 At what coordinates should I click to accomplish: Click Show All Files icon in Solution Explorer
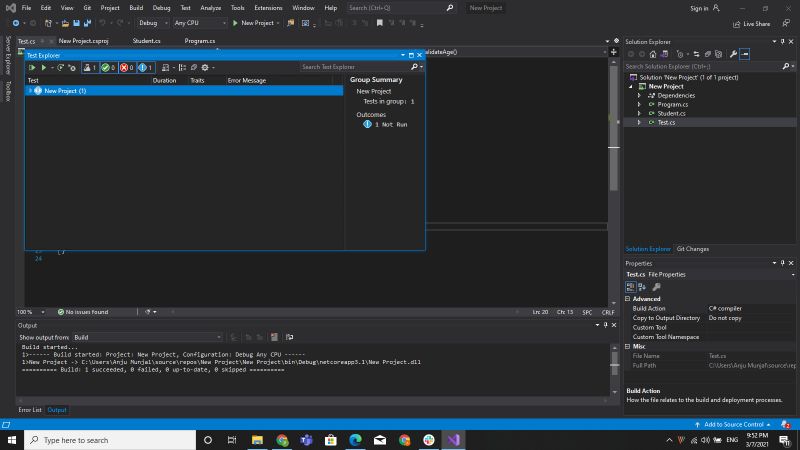[719, 54]
